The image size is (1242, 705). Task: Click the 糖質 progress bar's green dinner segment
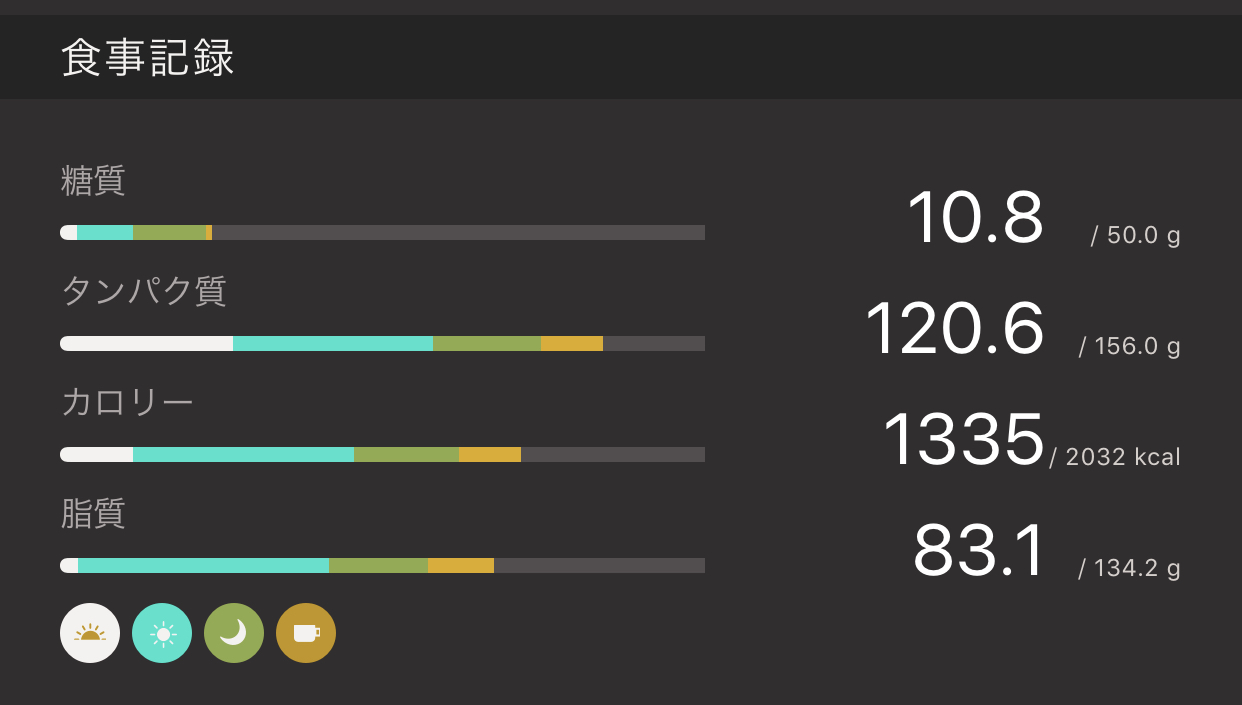(169, 233)
